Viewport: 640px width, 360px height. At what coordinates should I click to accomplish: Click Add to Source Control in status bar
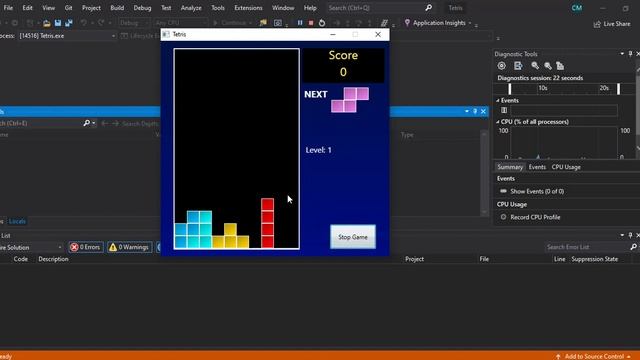pyautogui.click(x=593, y=356)
